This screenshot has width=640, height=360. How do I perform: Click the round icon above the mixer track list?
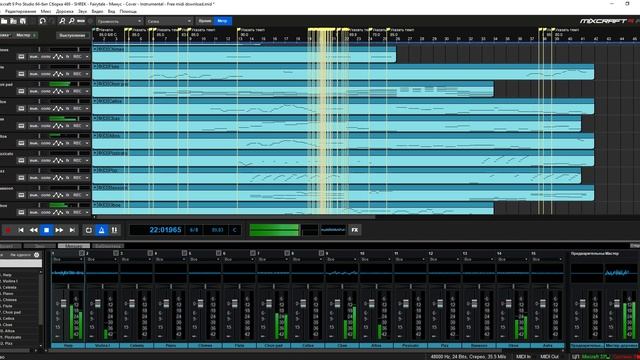[36, 255]
